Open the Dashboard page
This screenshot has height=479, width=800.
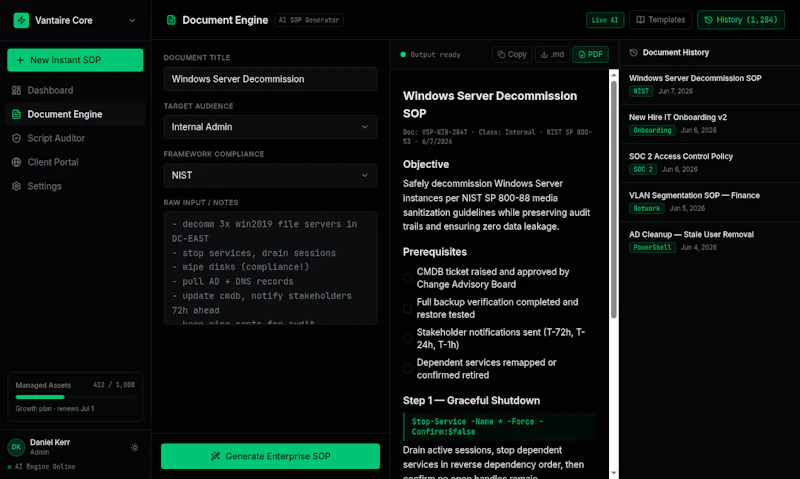tap(75, 90)
